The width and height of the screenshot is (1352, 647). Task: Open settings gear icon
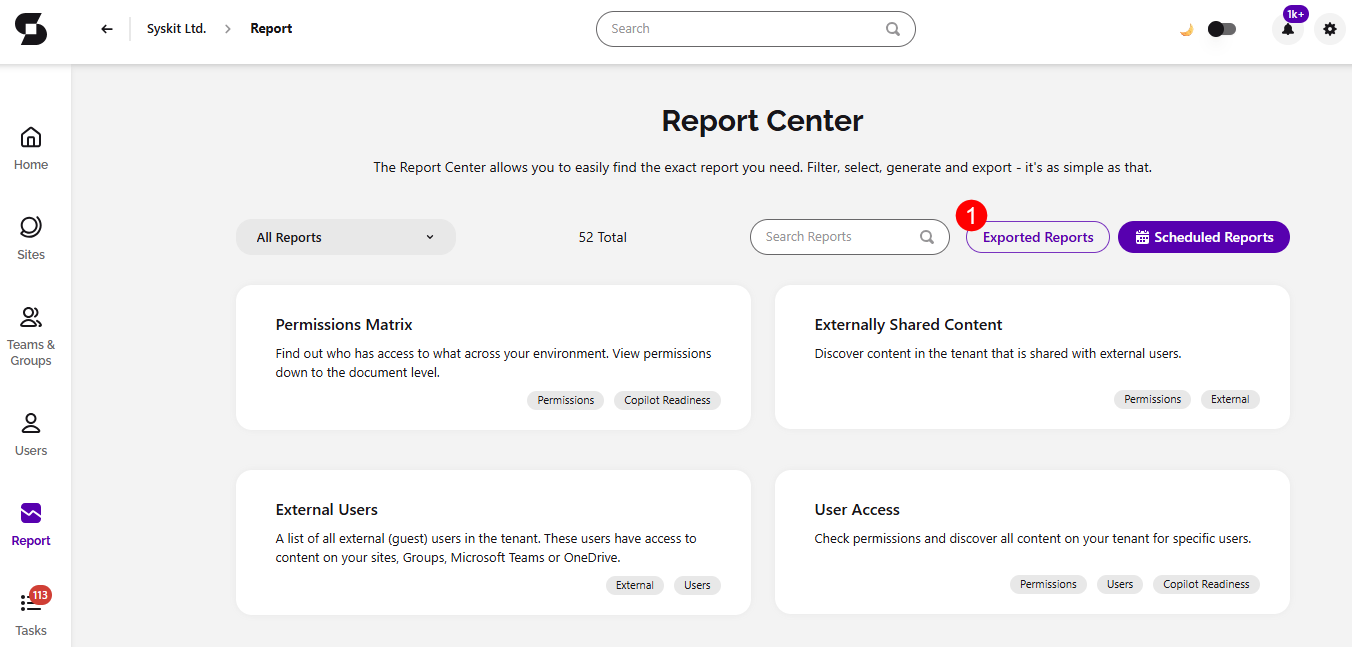pyautogui.click(x=1330, y=29)
